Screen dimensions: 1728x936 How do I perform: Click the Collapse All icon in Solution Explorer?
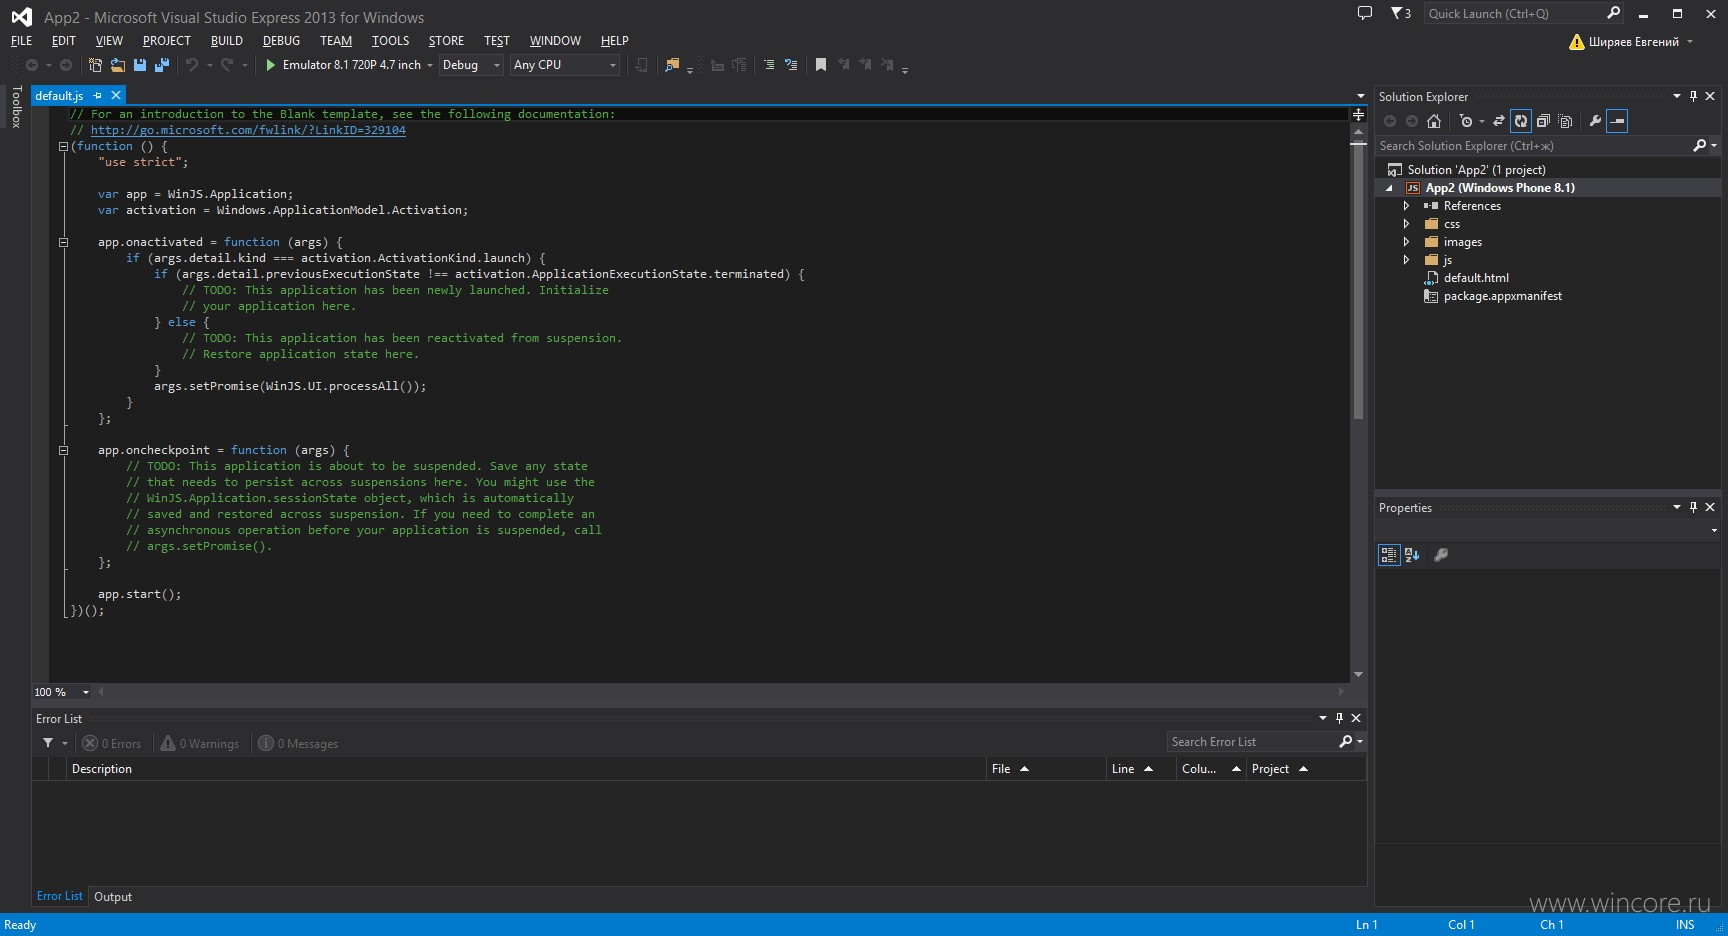click(1543, 121)
